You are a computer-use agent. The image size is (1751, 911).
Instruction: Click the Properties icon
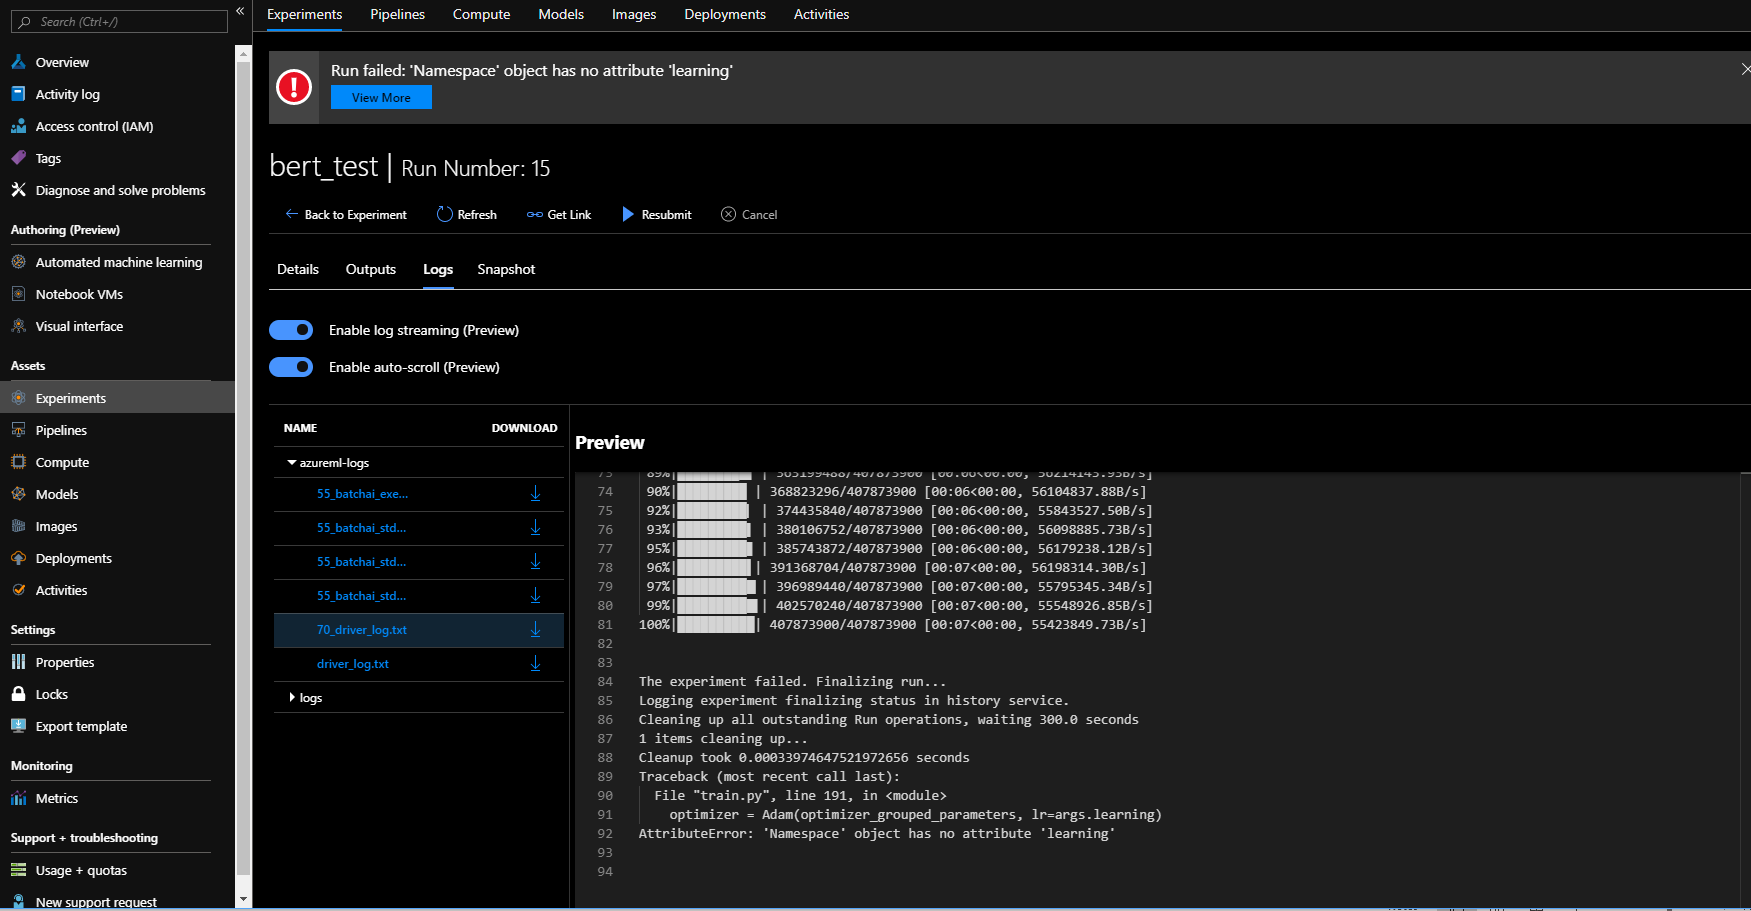pos(18,662)
